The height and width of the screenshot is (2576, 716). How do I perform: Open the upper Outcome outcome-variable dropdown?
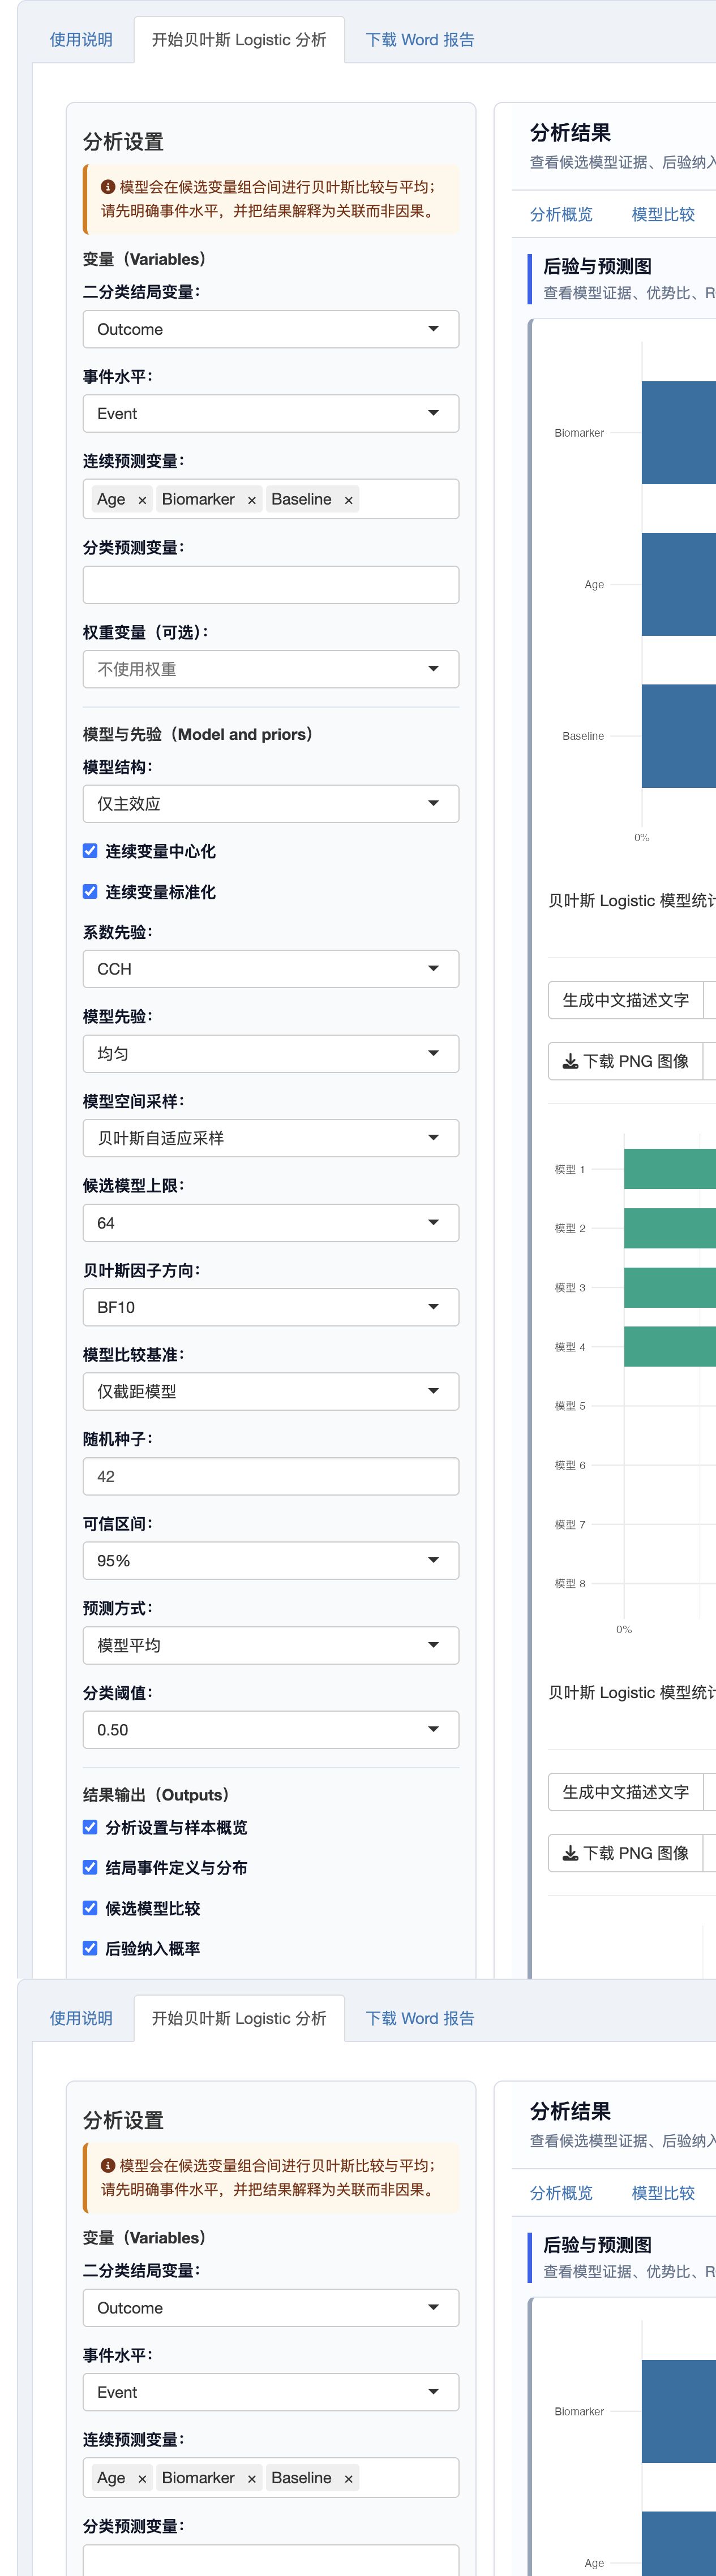point(271,329)
